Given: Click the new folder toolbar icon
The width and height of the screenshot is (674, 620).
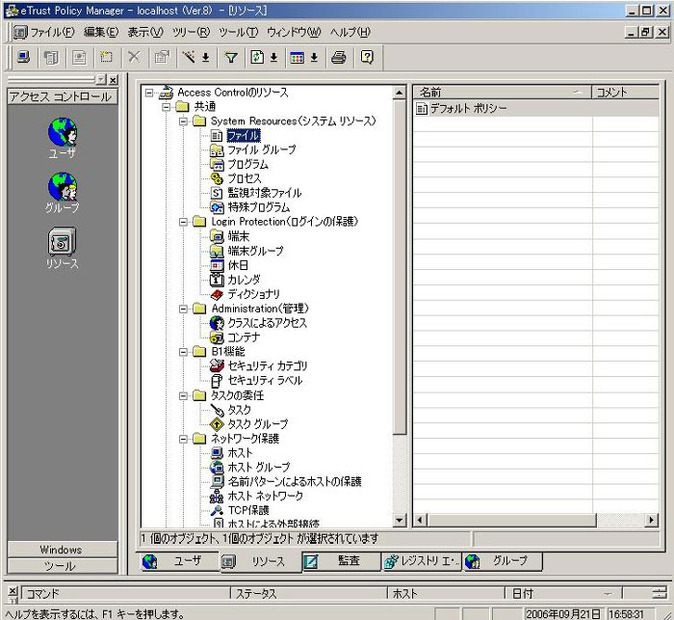Looking at the screenshot, I should point(106,57).
